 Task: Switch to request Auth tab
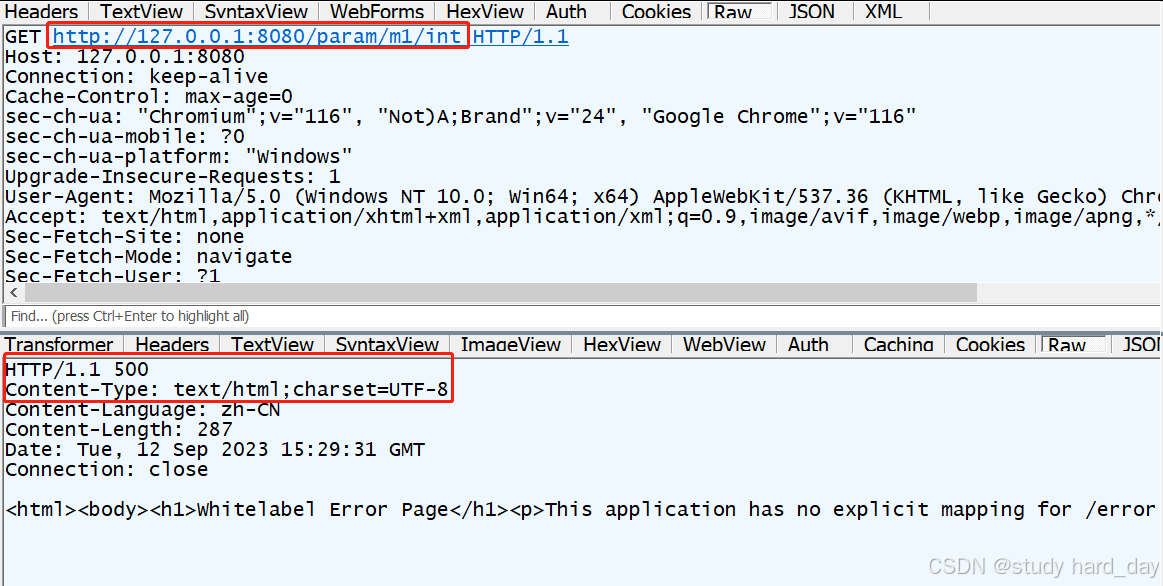point(566,12)
